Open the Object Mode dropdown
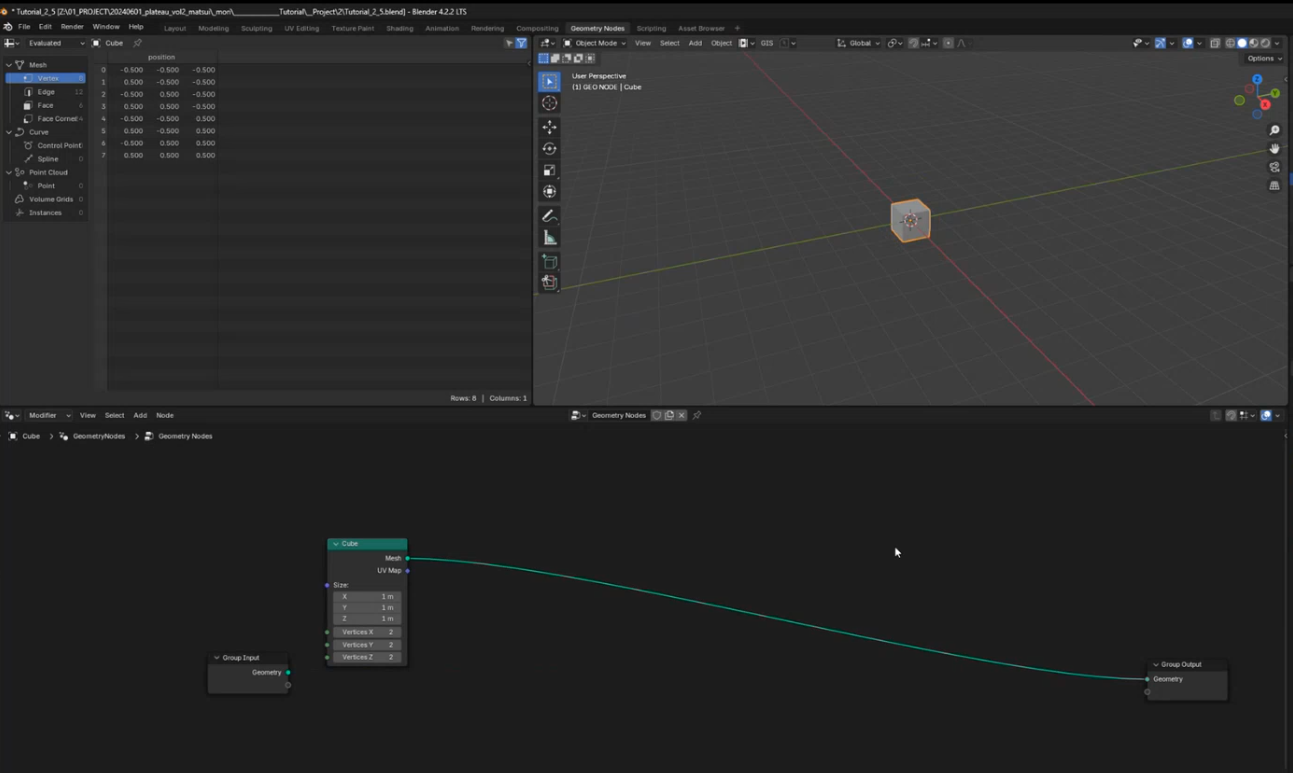 [x=594, y=43]
